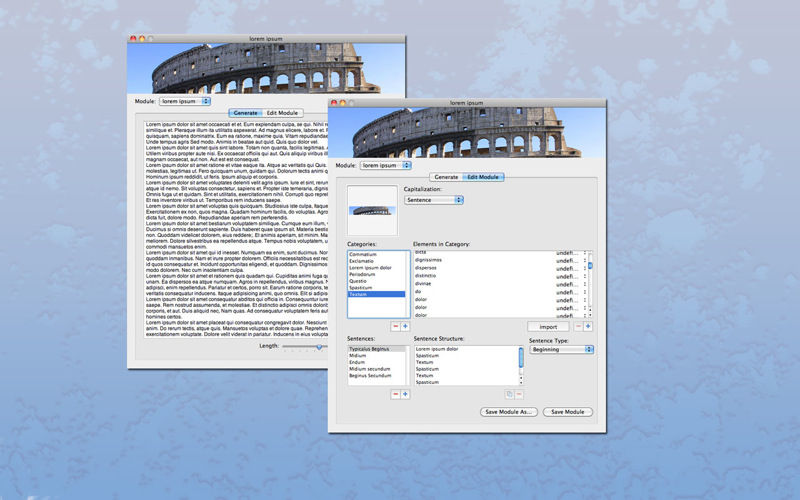800x500 pixels.
Task: Select Lorem ipsum dolor in the Categories list
Action: tap(377, 267)
